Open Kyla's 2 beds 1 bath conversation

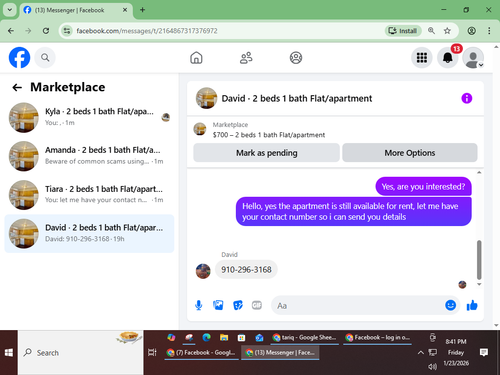click(x=89, y=117)
